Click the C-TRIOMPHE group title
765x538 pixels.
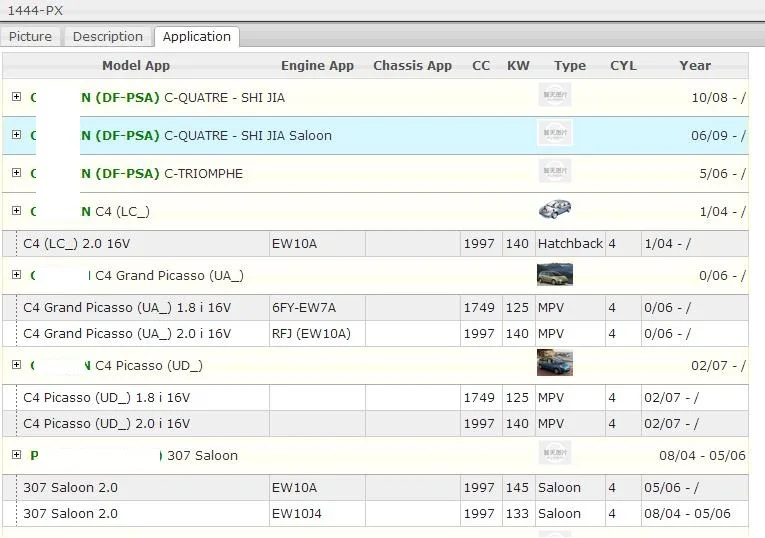coord(203,174)
